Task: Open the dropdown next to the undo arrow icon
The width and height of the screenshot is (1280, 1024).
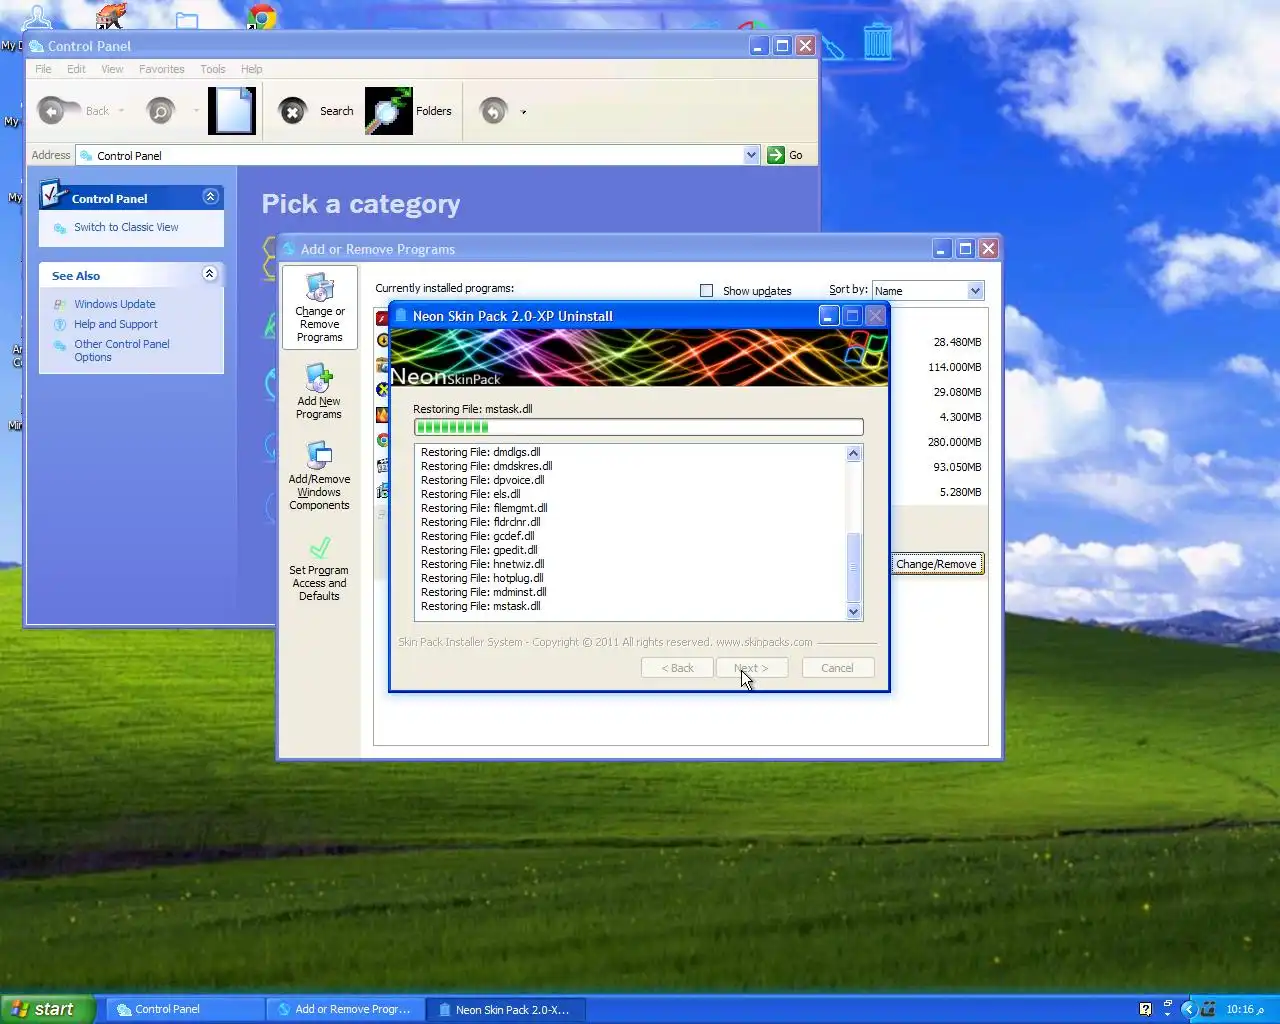Action: [x=523, y=112]
